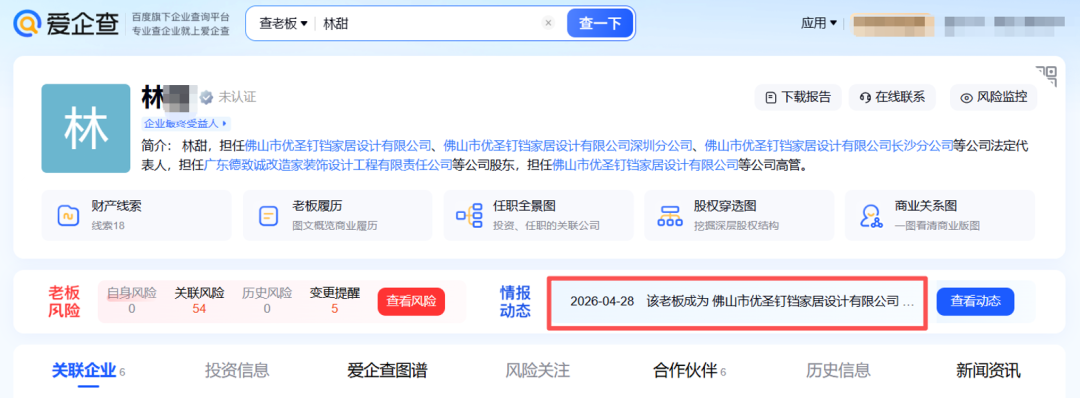The height and width of the screenshot is (398, 1080).
Task: Open the 查老板 search type dropdown
Action: click(x=283, y=23)
